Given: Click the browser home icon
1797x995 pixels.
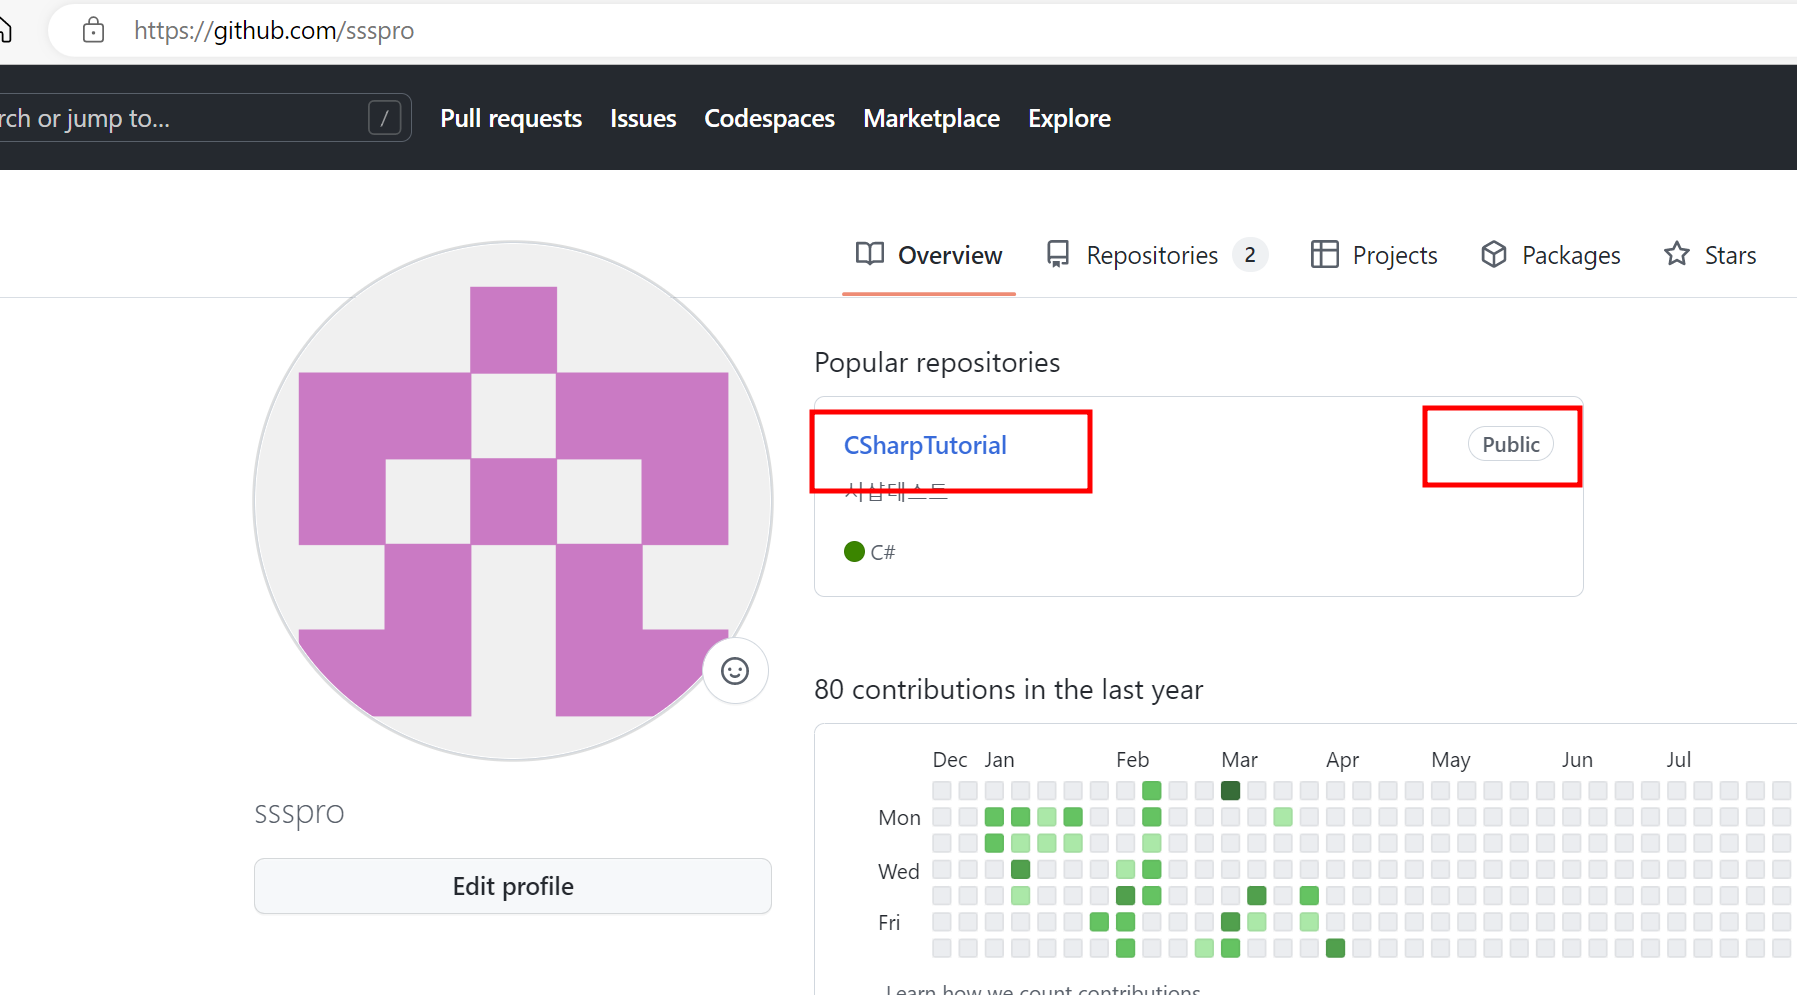Looking at the screenshot, I should click(4, 30).
